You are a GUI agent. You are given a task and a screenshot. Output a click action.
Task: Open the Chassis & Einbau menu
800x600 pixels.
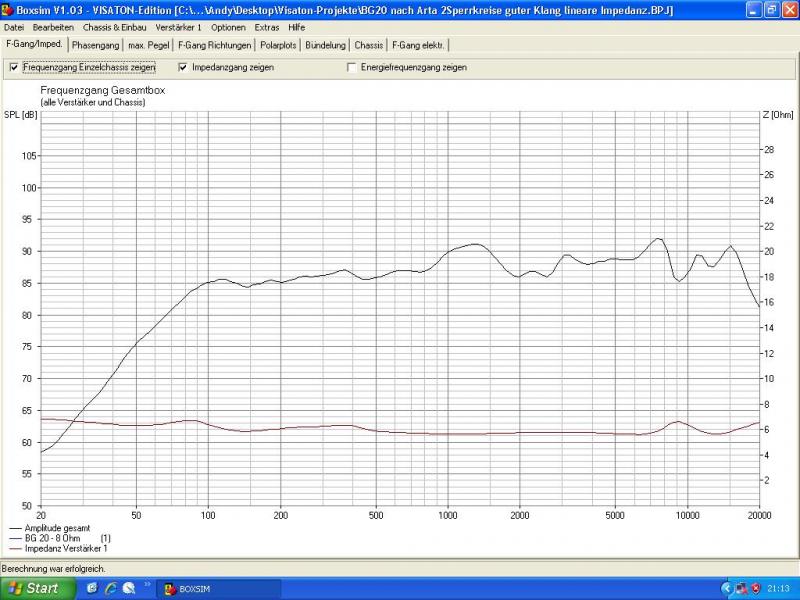(114, 27)
